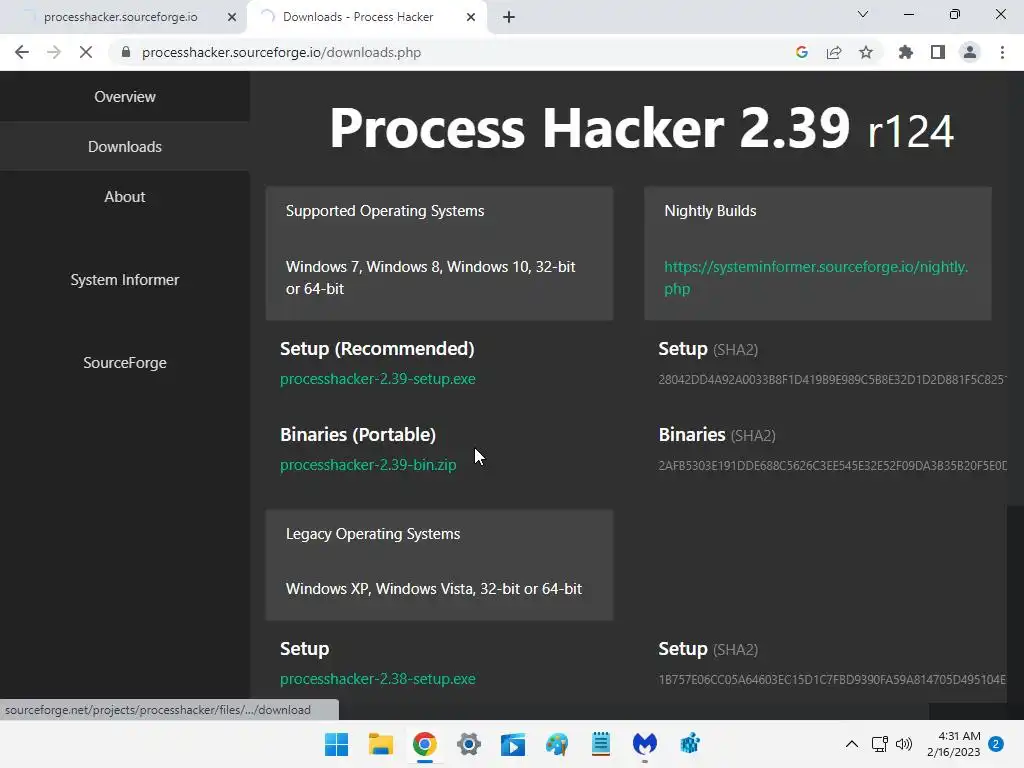
Task: Open the clock showing 4:31 AM
Action: point(953,744)
